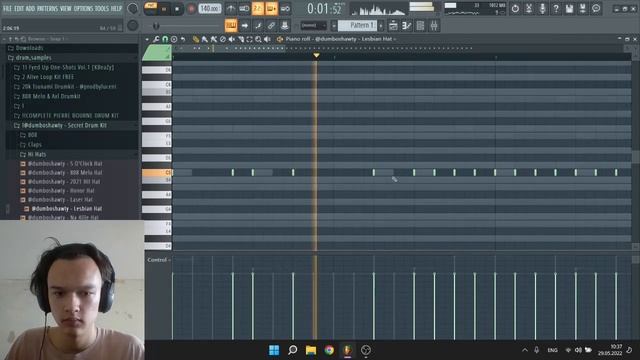This screenshot has width=640, height=360.
Task: Open the global snap dropdown
Action: pos(313,25)
